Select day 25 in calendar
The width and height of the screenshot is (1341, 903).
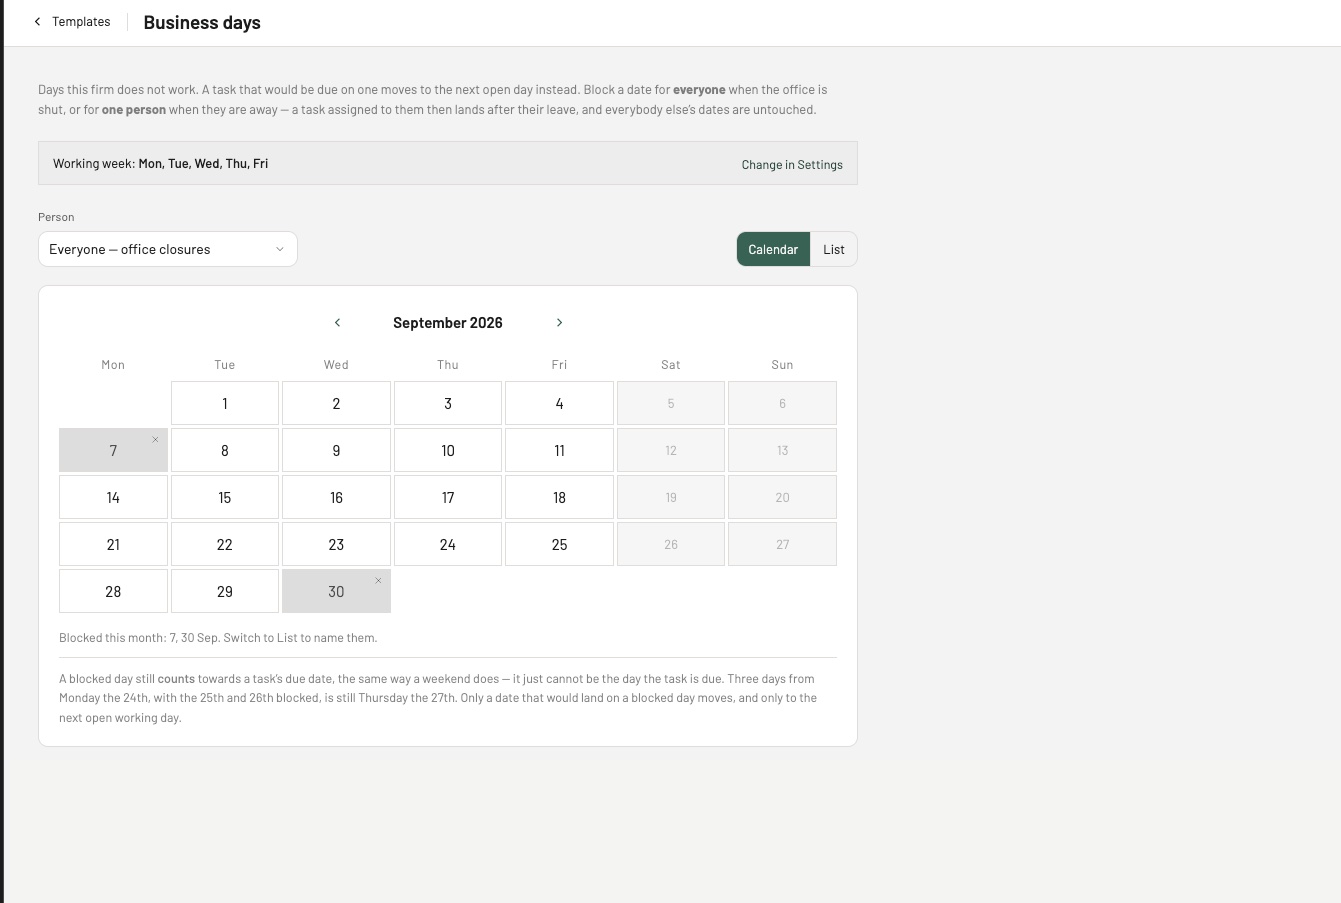(559, 544)
